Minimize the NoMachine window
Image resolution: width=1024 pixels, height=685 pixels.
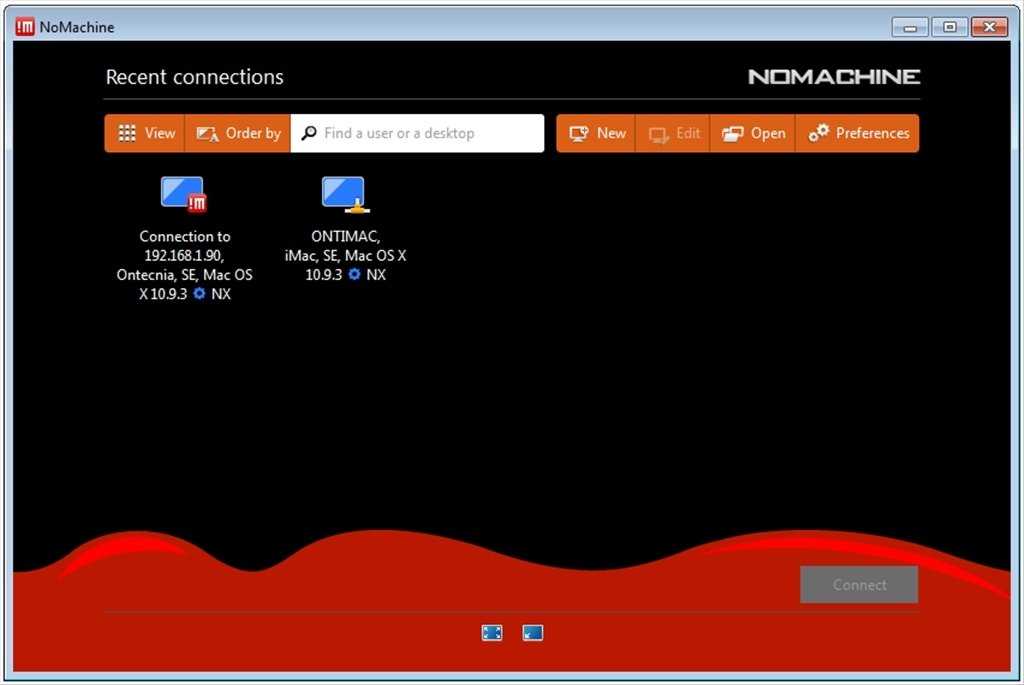tap(910, 27)
